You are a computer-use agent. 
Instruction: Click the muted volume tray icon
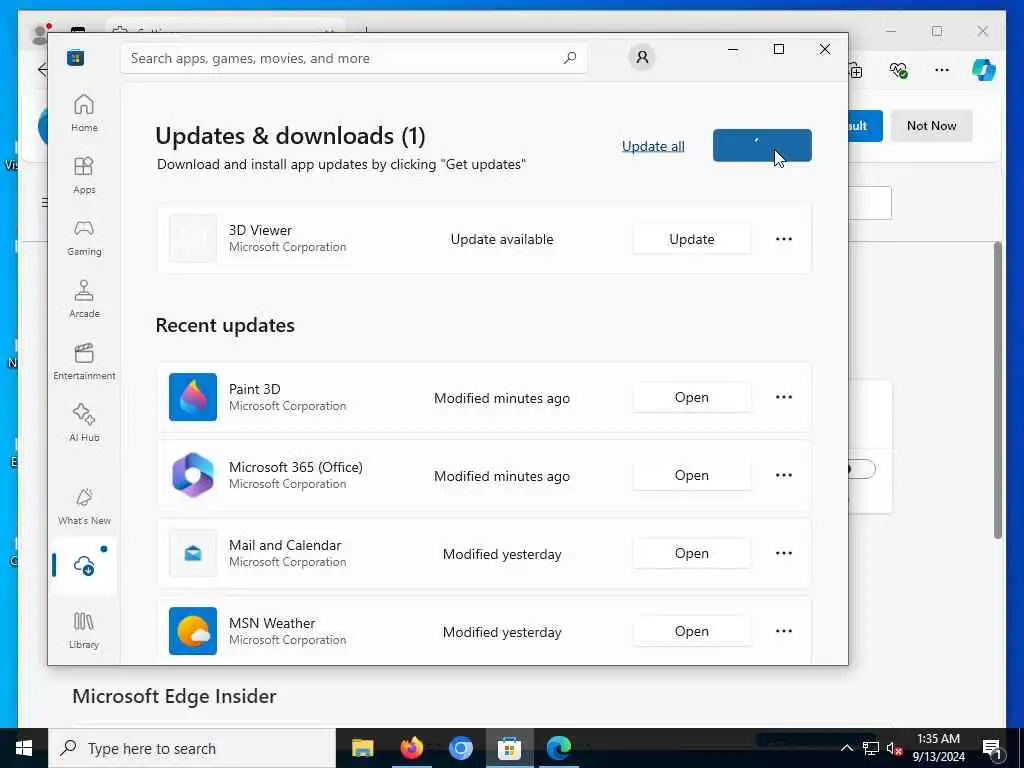point(895,748)
